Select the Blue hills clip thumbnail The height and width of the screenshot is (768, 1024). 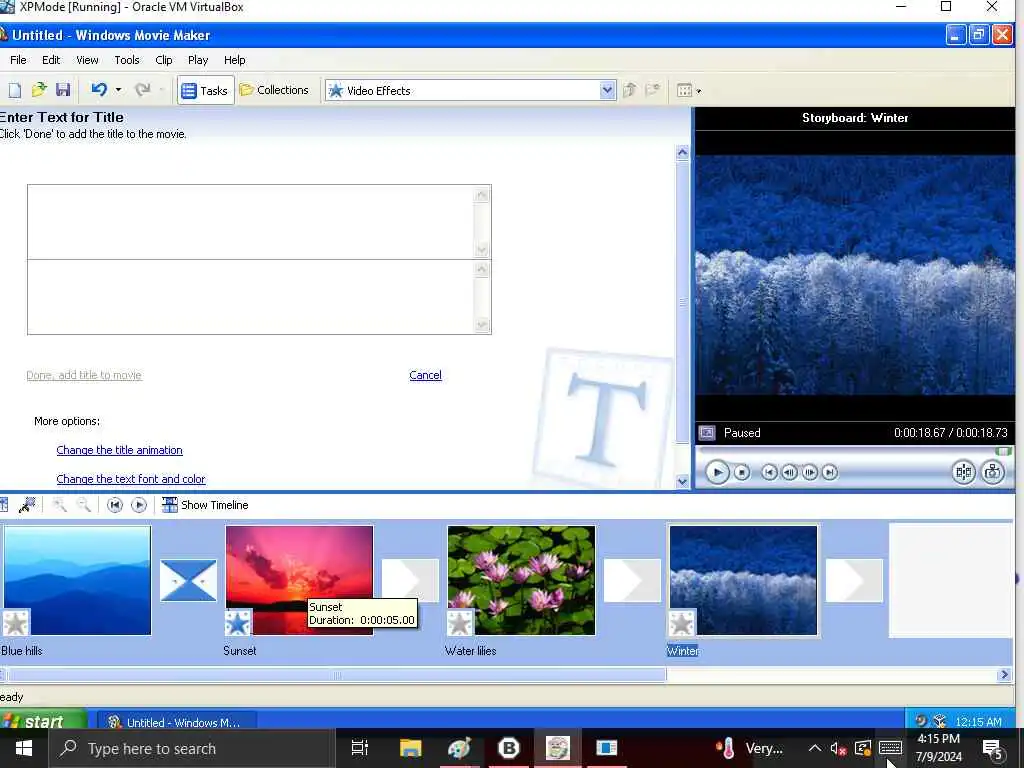[x=77, y=580]
